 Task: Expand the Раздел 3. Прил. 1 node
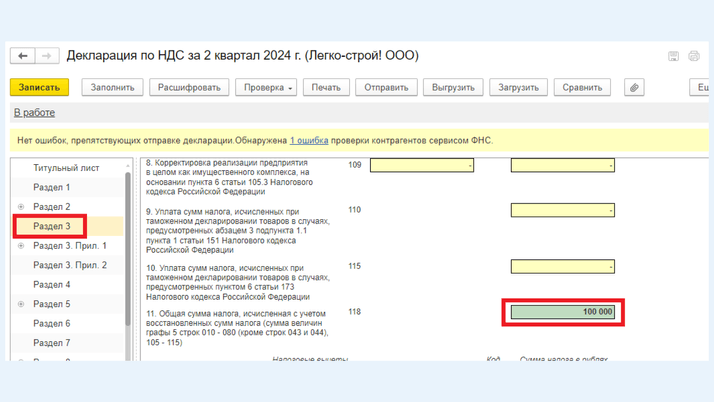(21, 246)
